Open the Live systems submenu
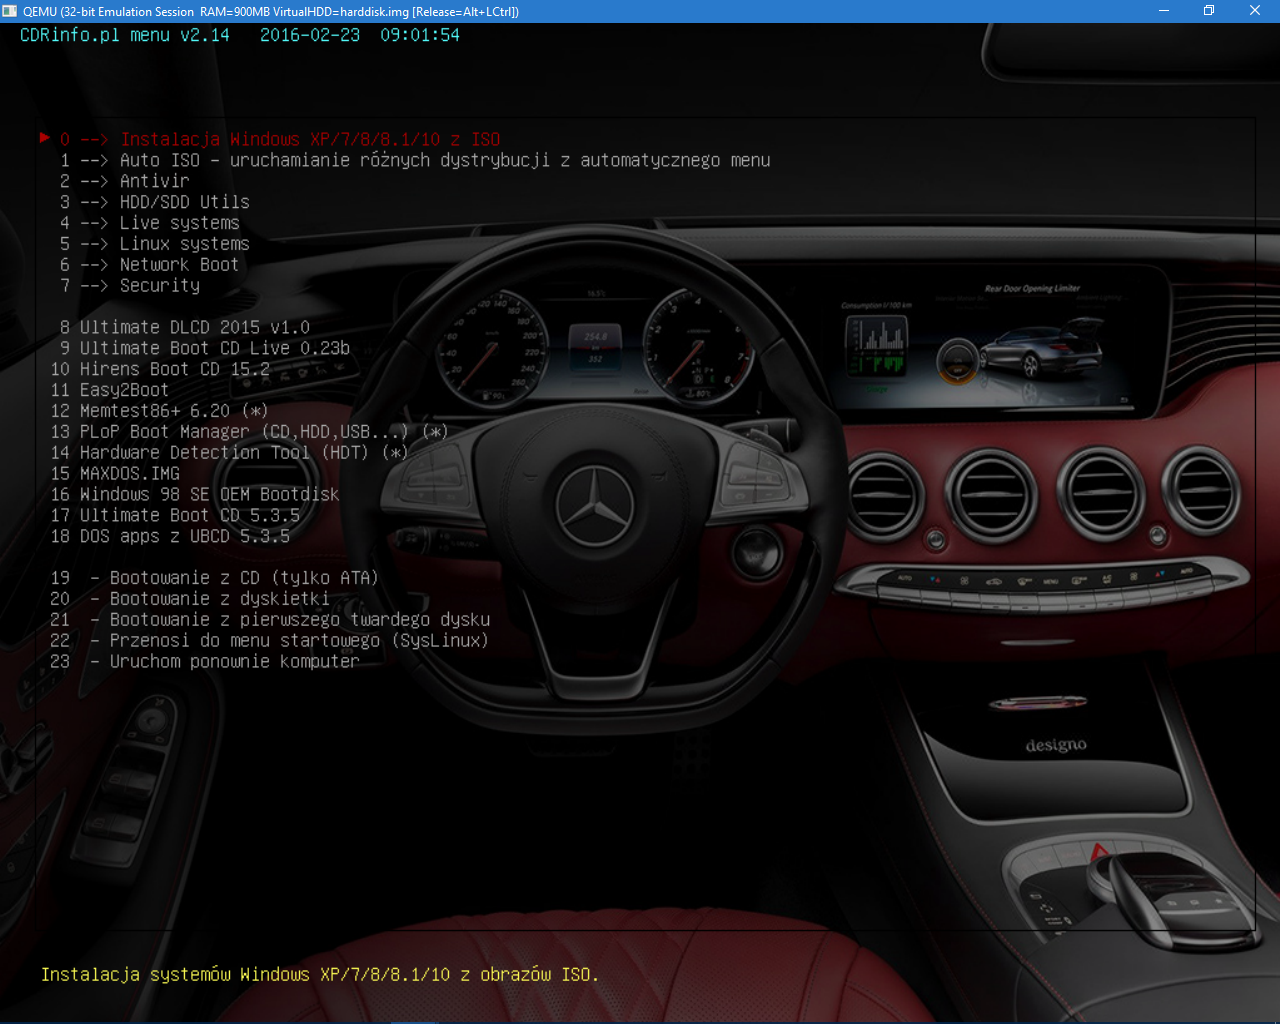The height and width of the screenshot is (1024, 1280). 150,224
